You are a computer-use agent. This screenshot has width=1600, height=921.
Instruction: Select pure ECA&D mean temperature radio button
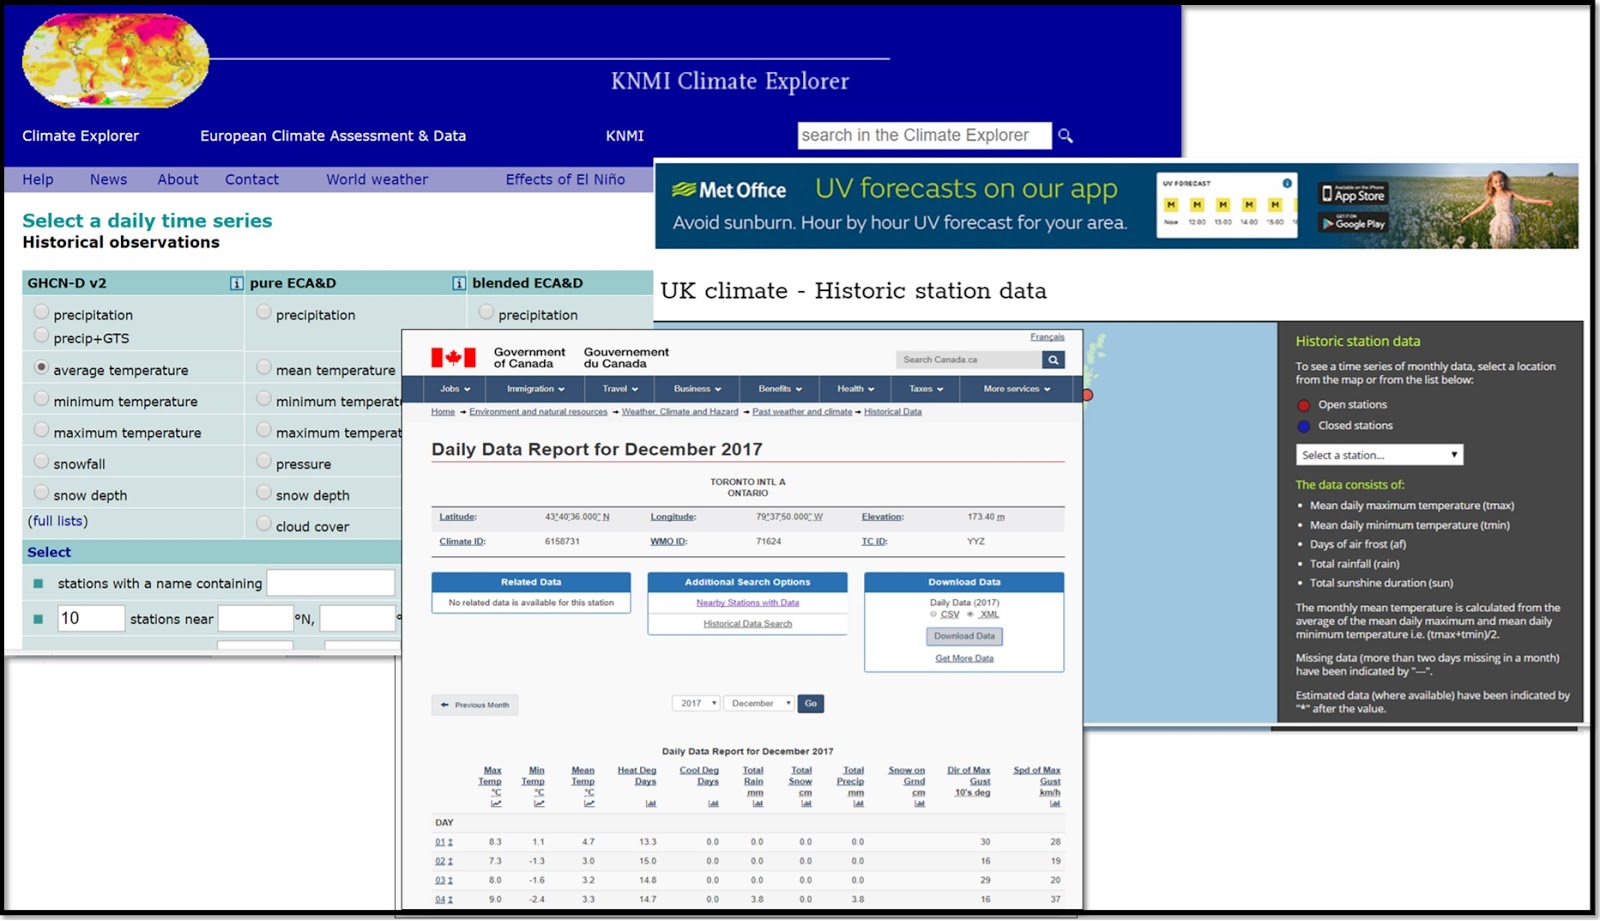[264, 368]
